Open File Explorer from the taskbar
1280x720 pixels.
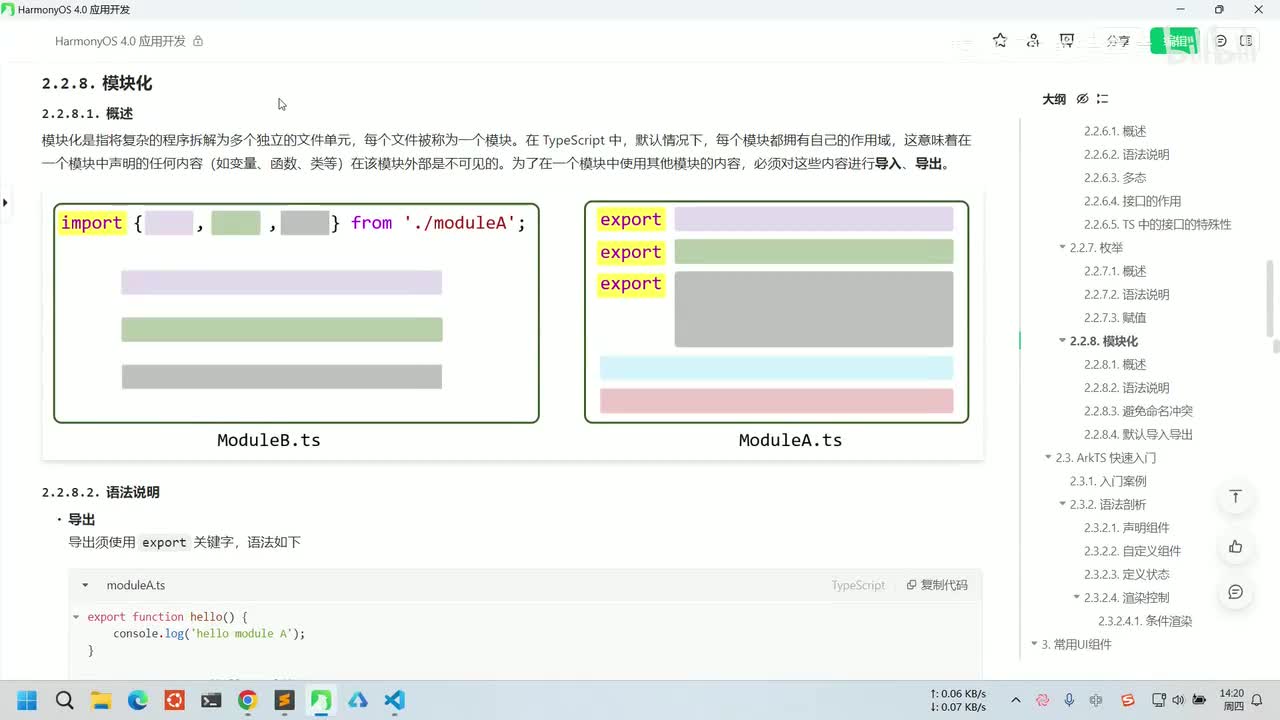click(101, 700)
